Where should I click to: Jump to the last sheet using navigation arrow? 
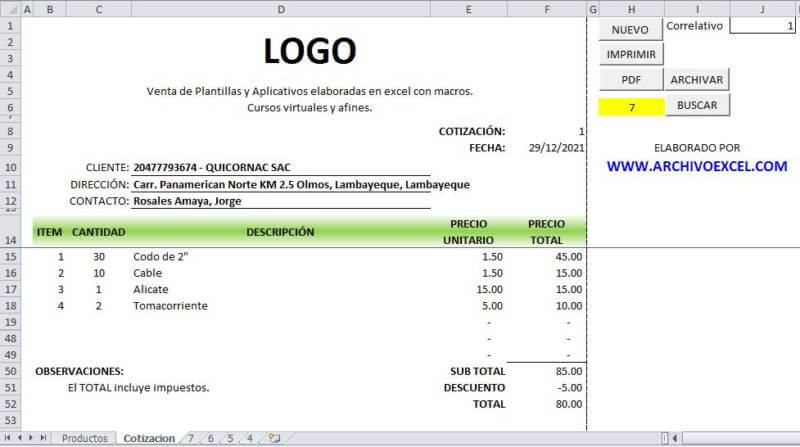point(43,438)
